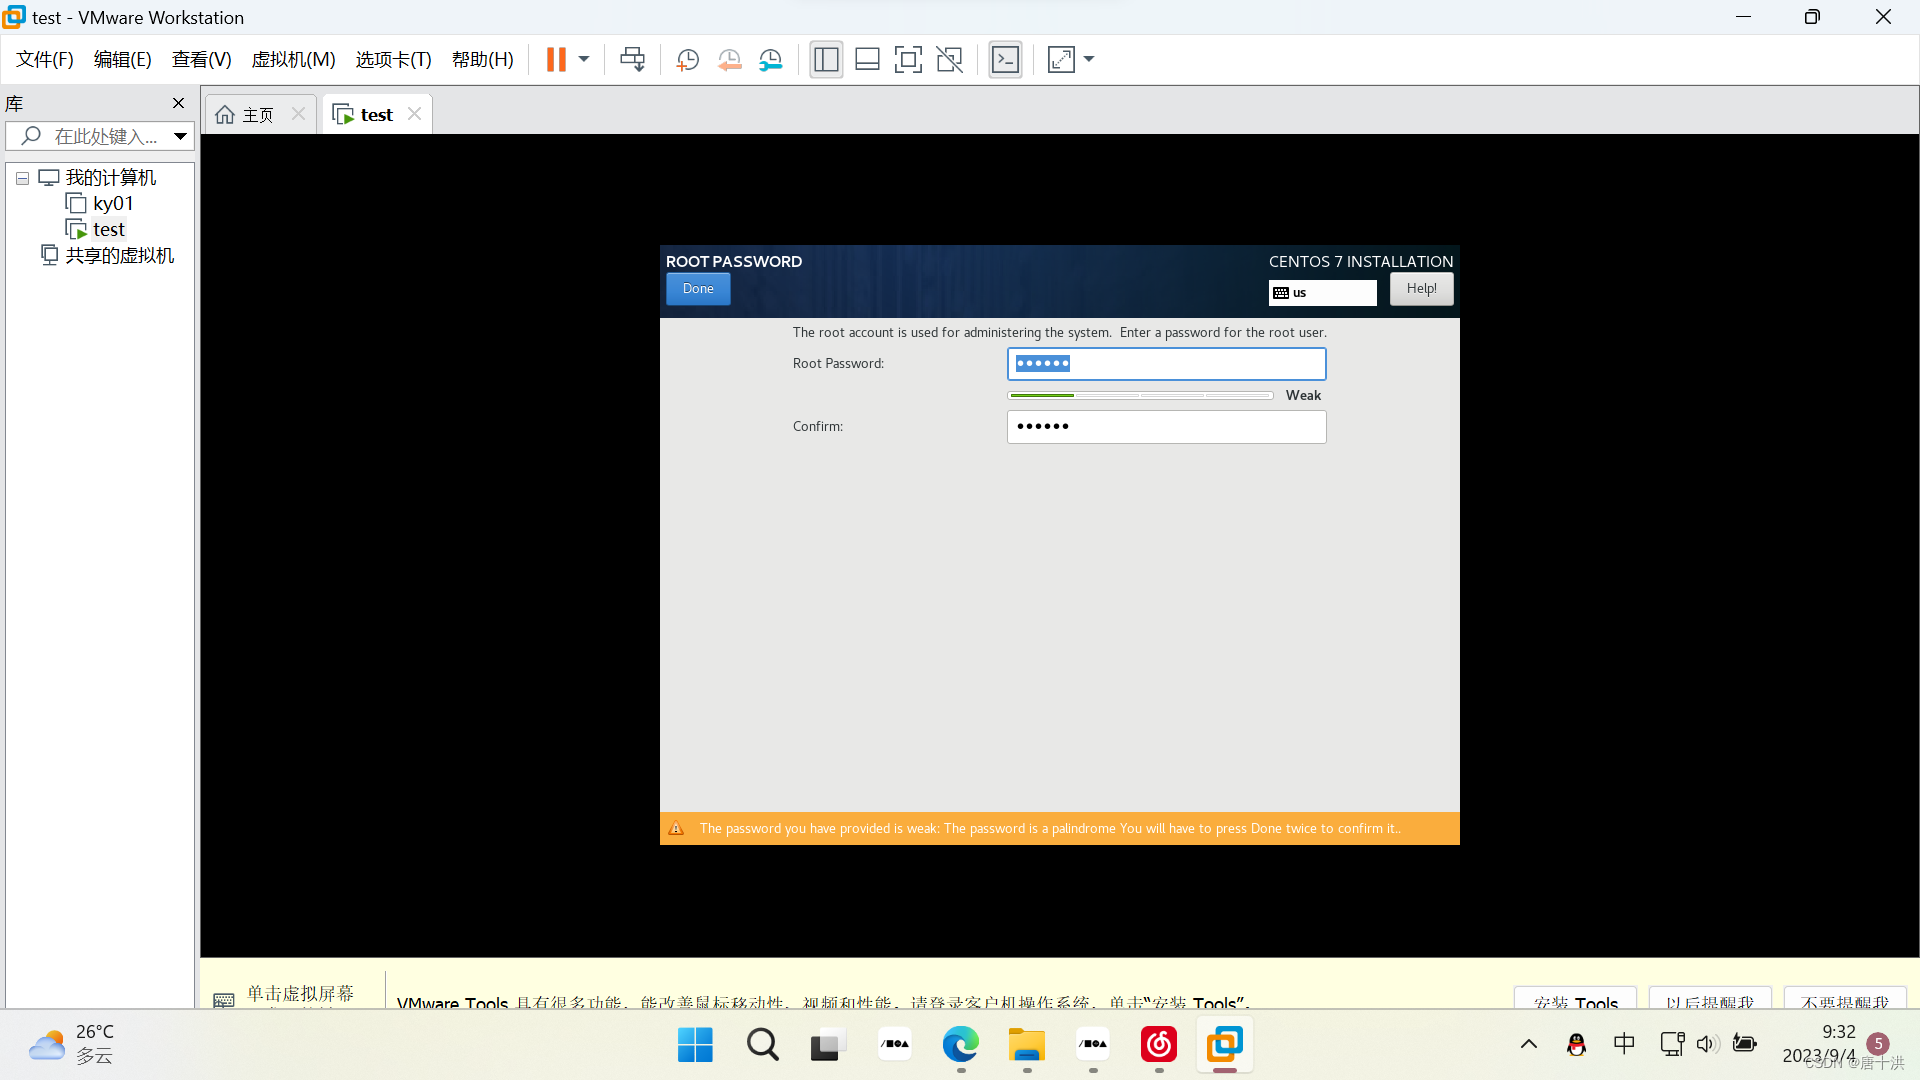The image size is (1920, 1080).
Task: Open the snapshot manager icon
Action: [771, 60]
